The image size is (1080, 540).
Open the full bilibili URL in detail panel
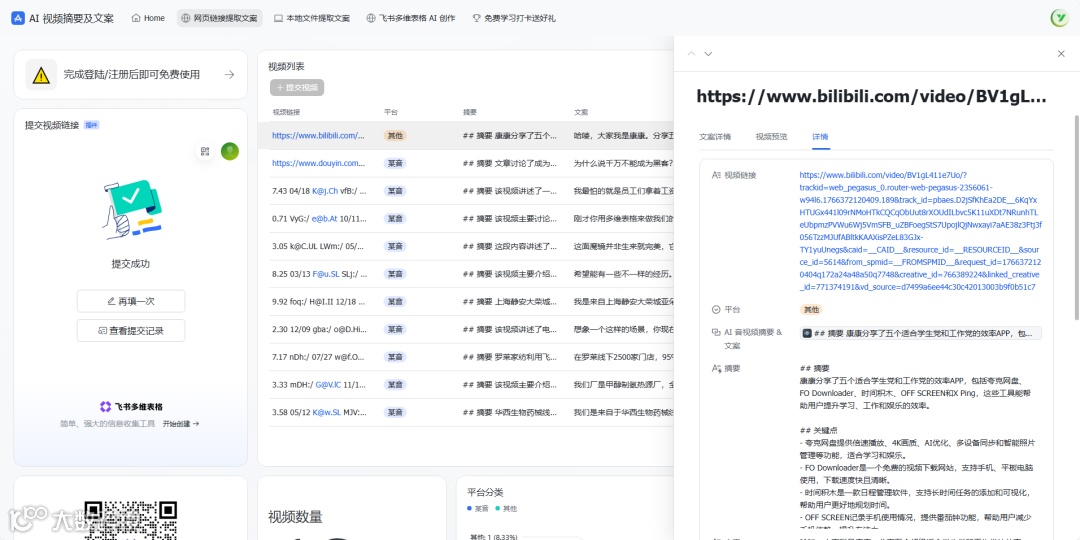(x=921, y=231)
